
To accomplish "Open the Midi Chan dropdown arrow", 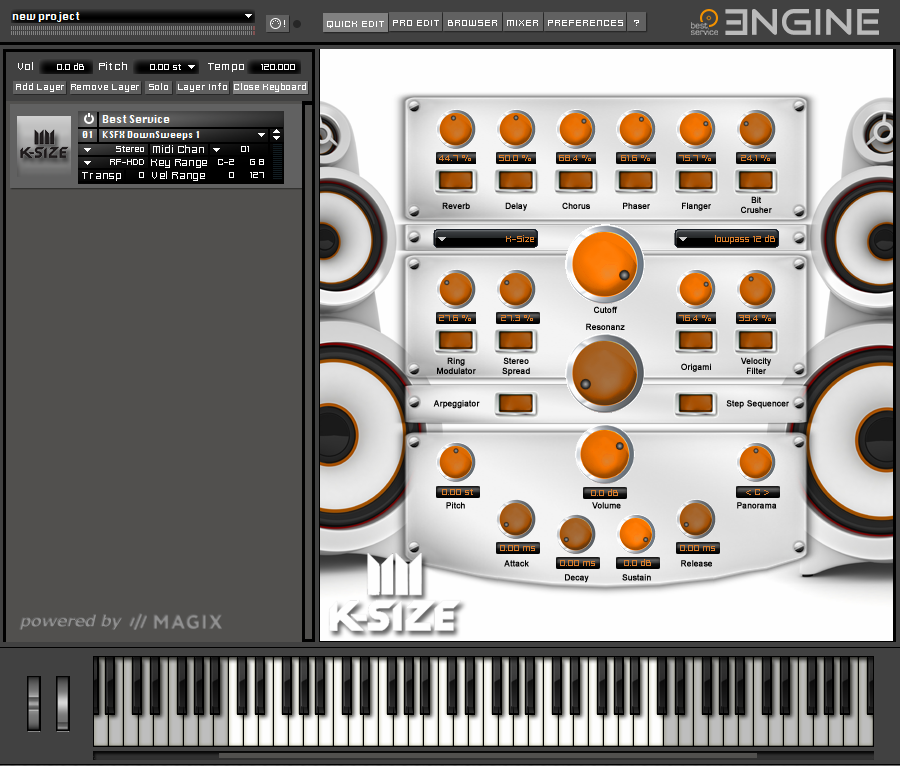I will [x=216, y=150].
